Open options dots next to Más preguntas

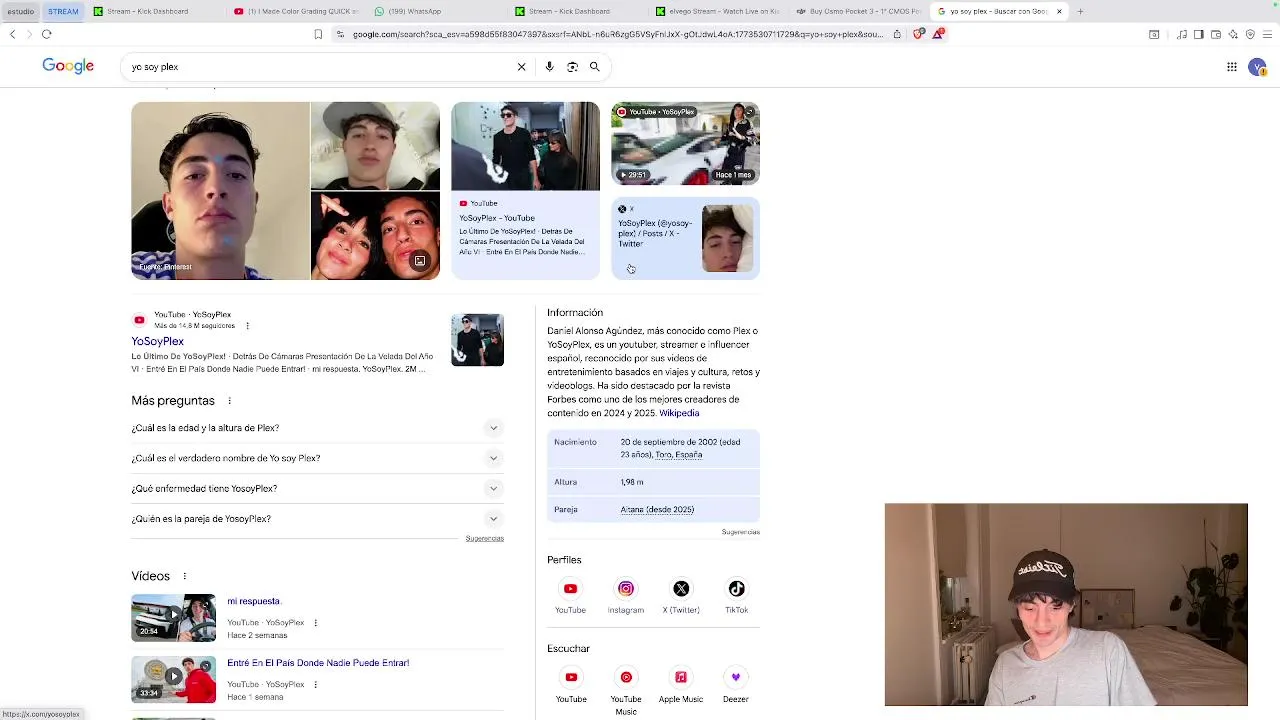(x=229, y=401)
